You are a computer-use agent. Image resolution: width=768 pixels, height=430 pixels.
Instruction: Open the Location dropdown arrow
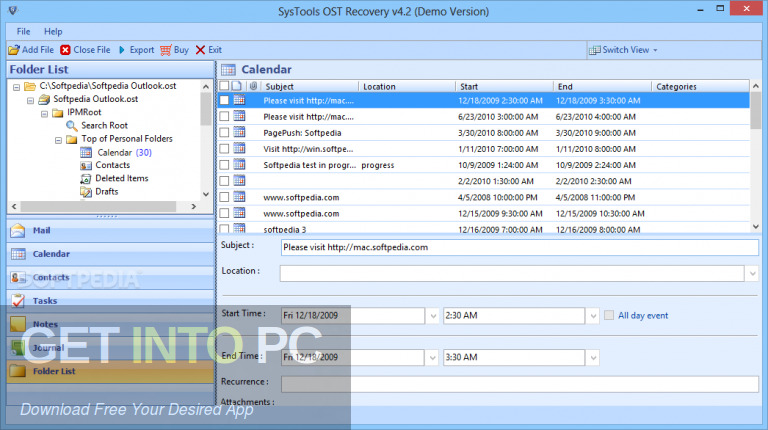pos(752,273)
